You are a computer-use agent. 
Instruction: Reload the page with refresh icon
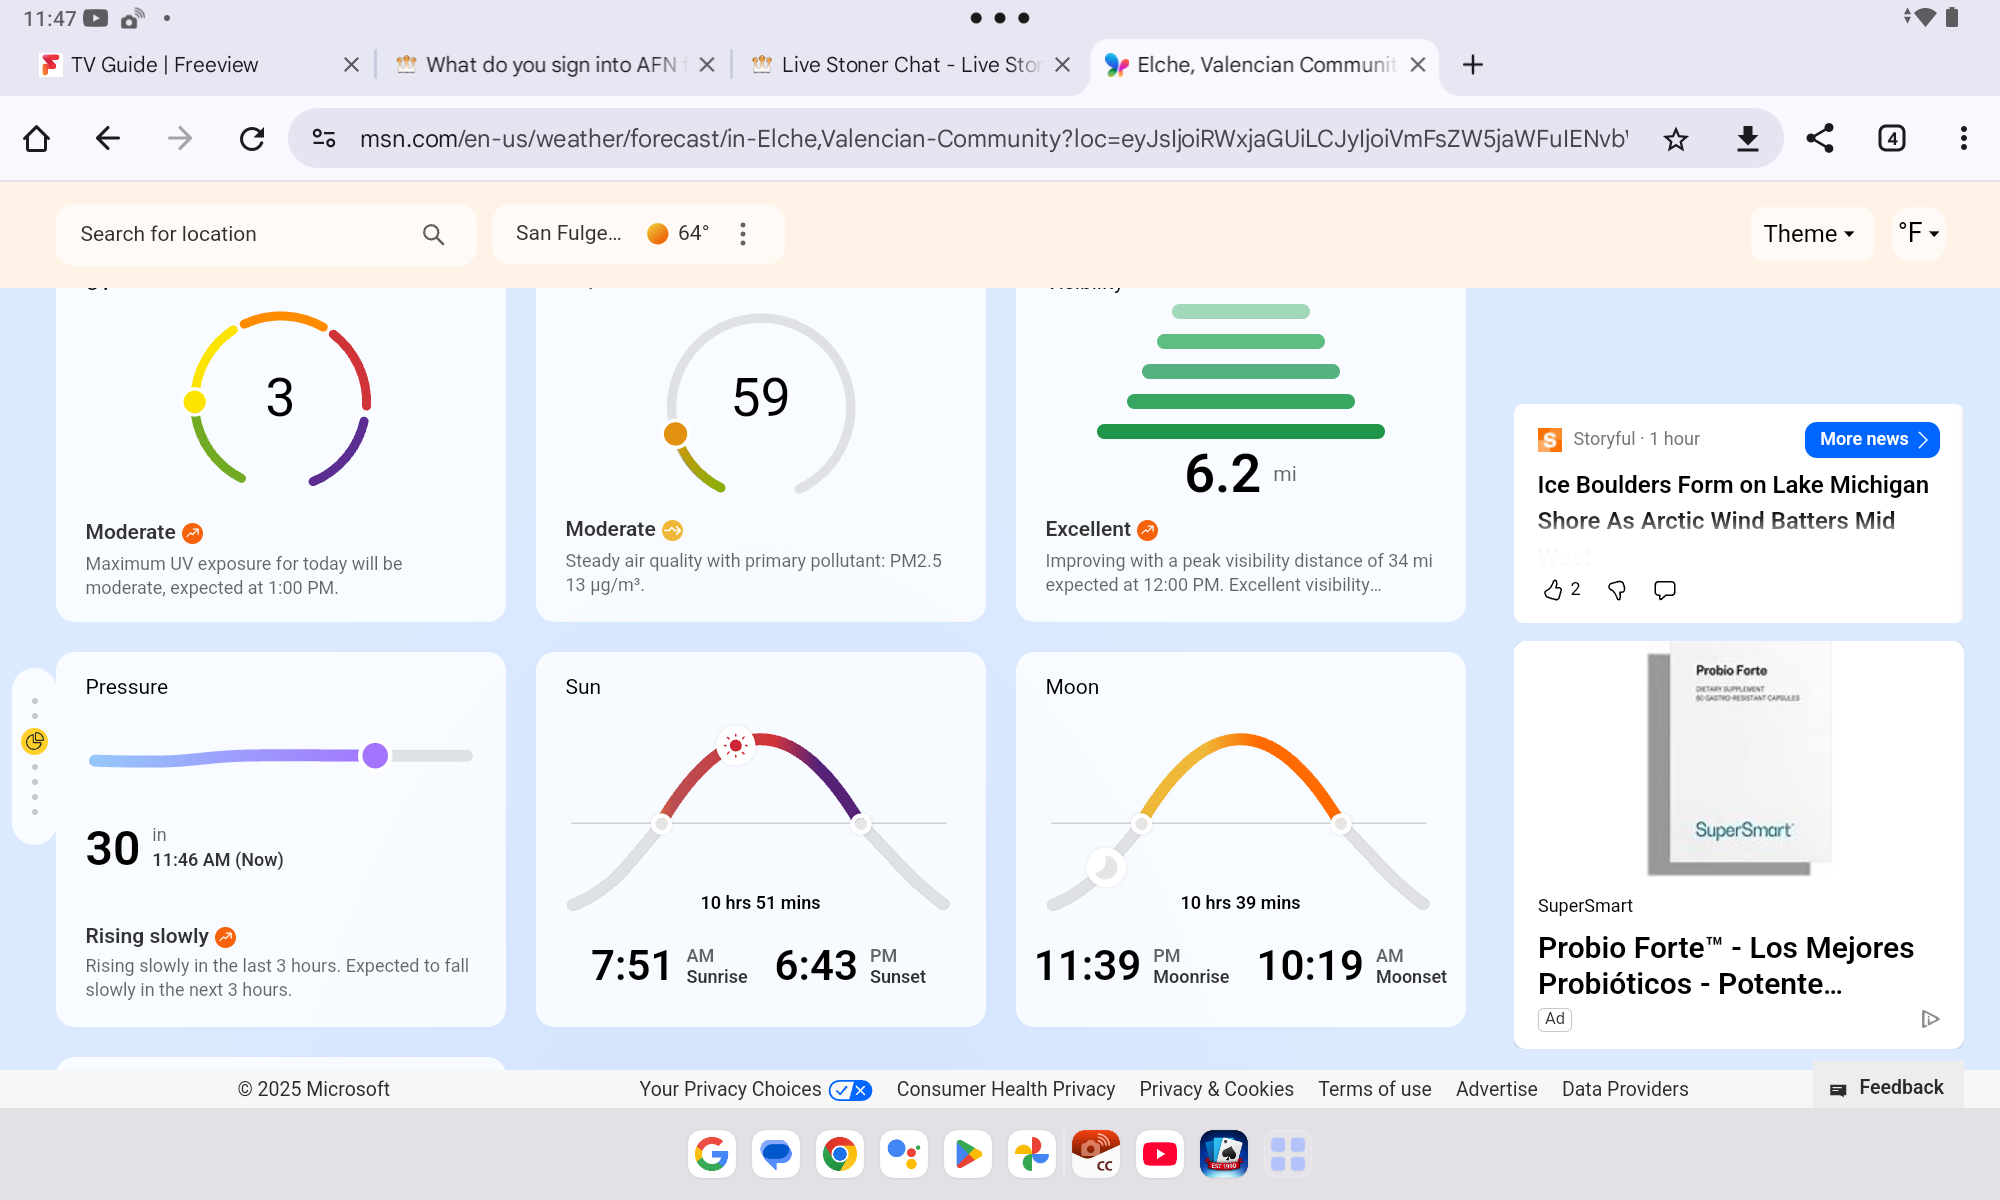click(x=252, y=138)
